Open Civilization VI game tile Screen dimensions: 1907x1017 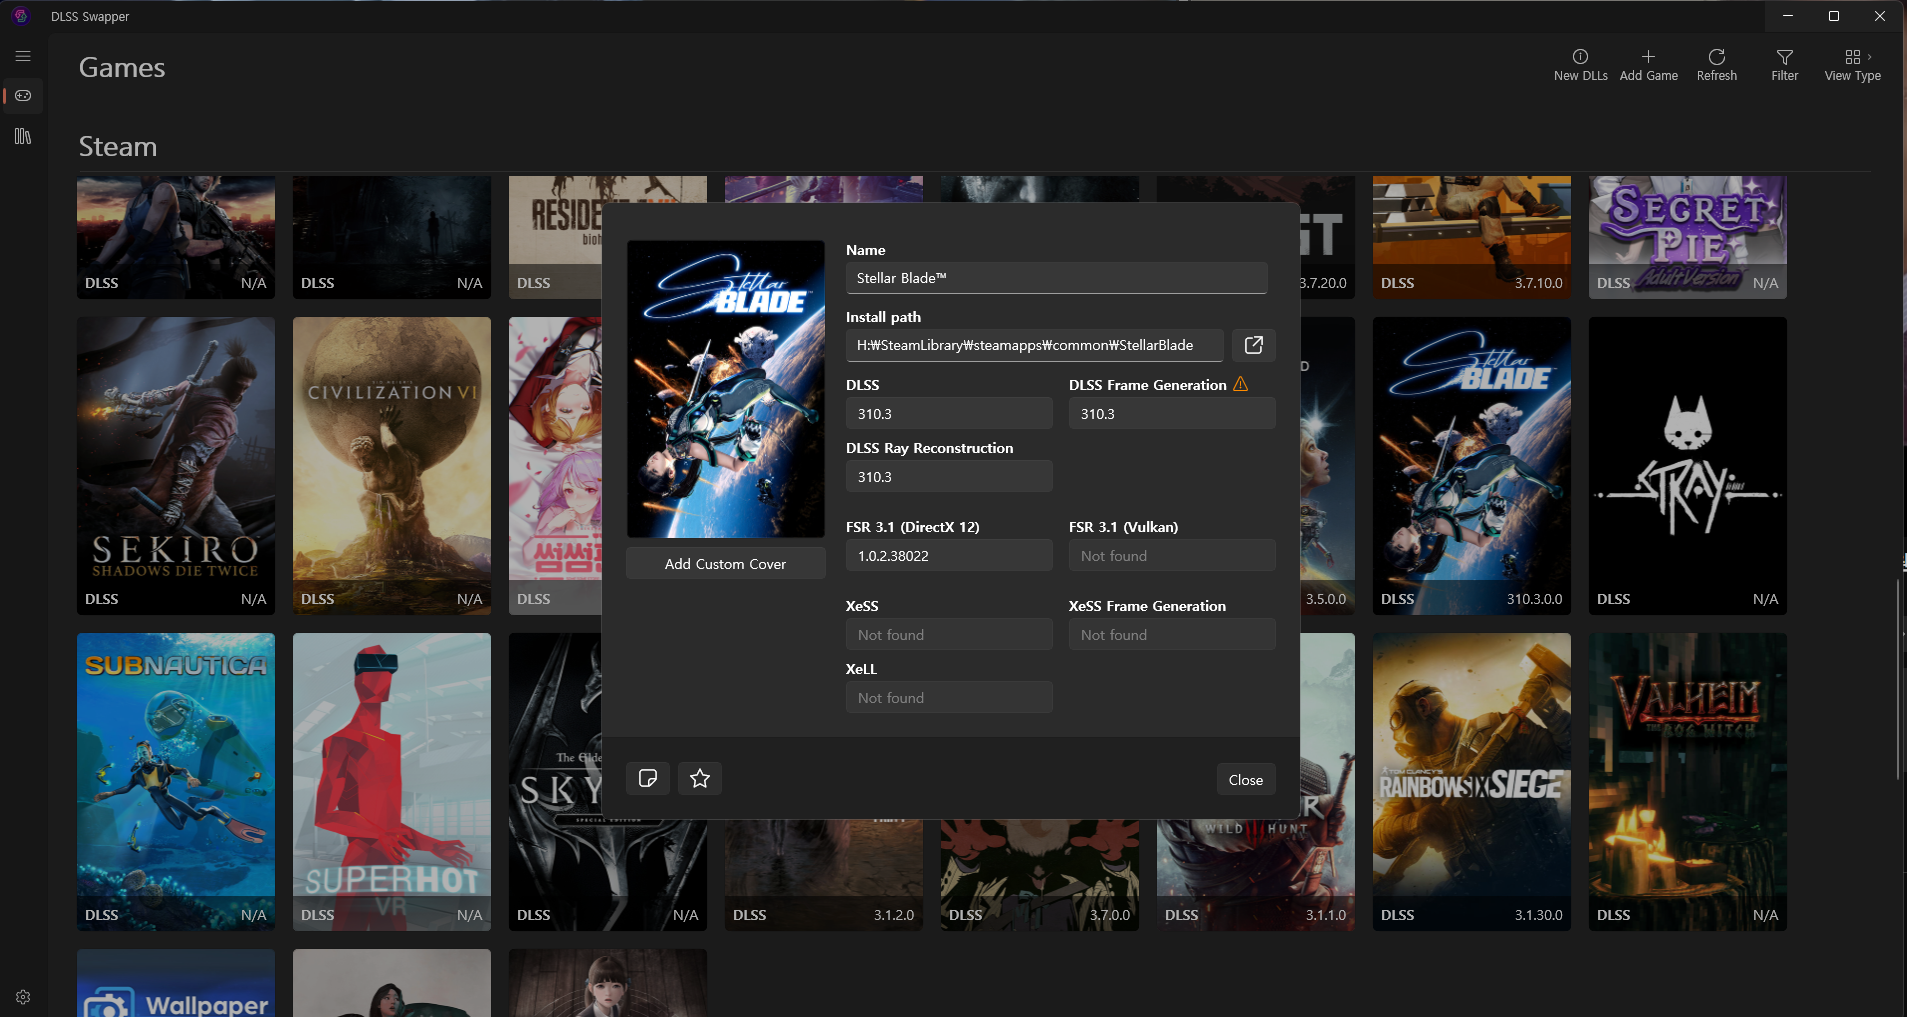[392, 466]
